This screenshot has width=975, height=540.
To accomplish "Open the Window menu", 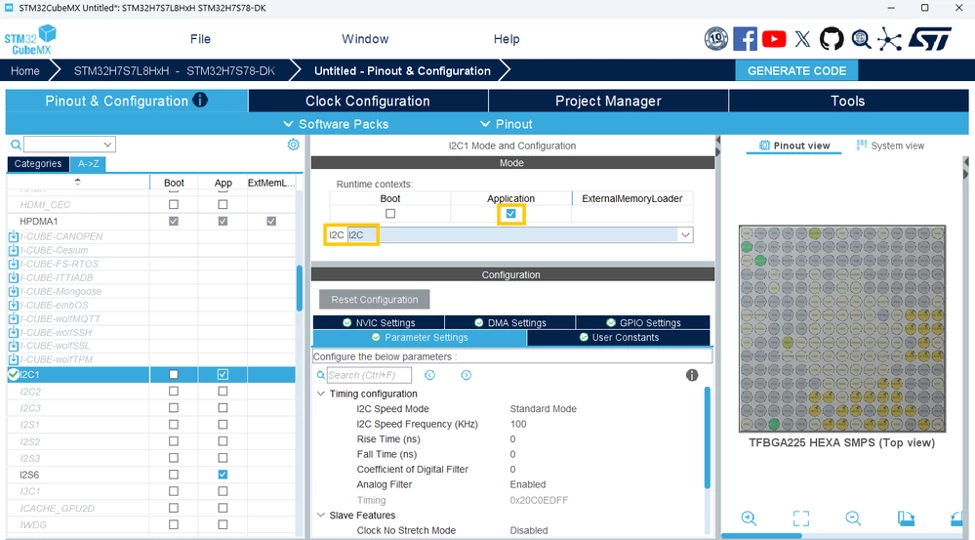I will pyautogui.click(x=365, y=39).
